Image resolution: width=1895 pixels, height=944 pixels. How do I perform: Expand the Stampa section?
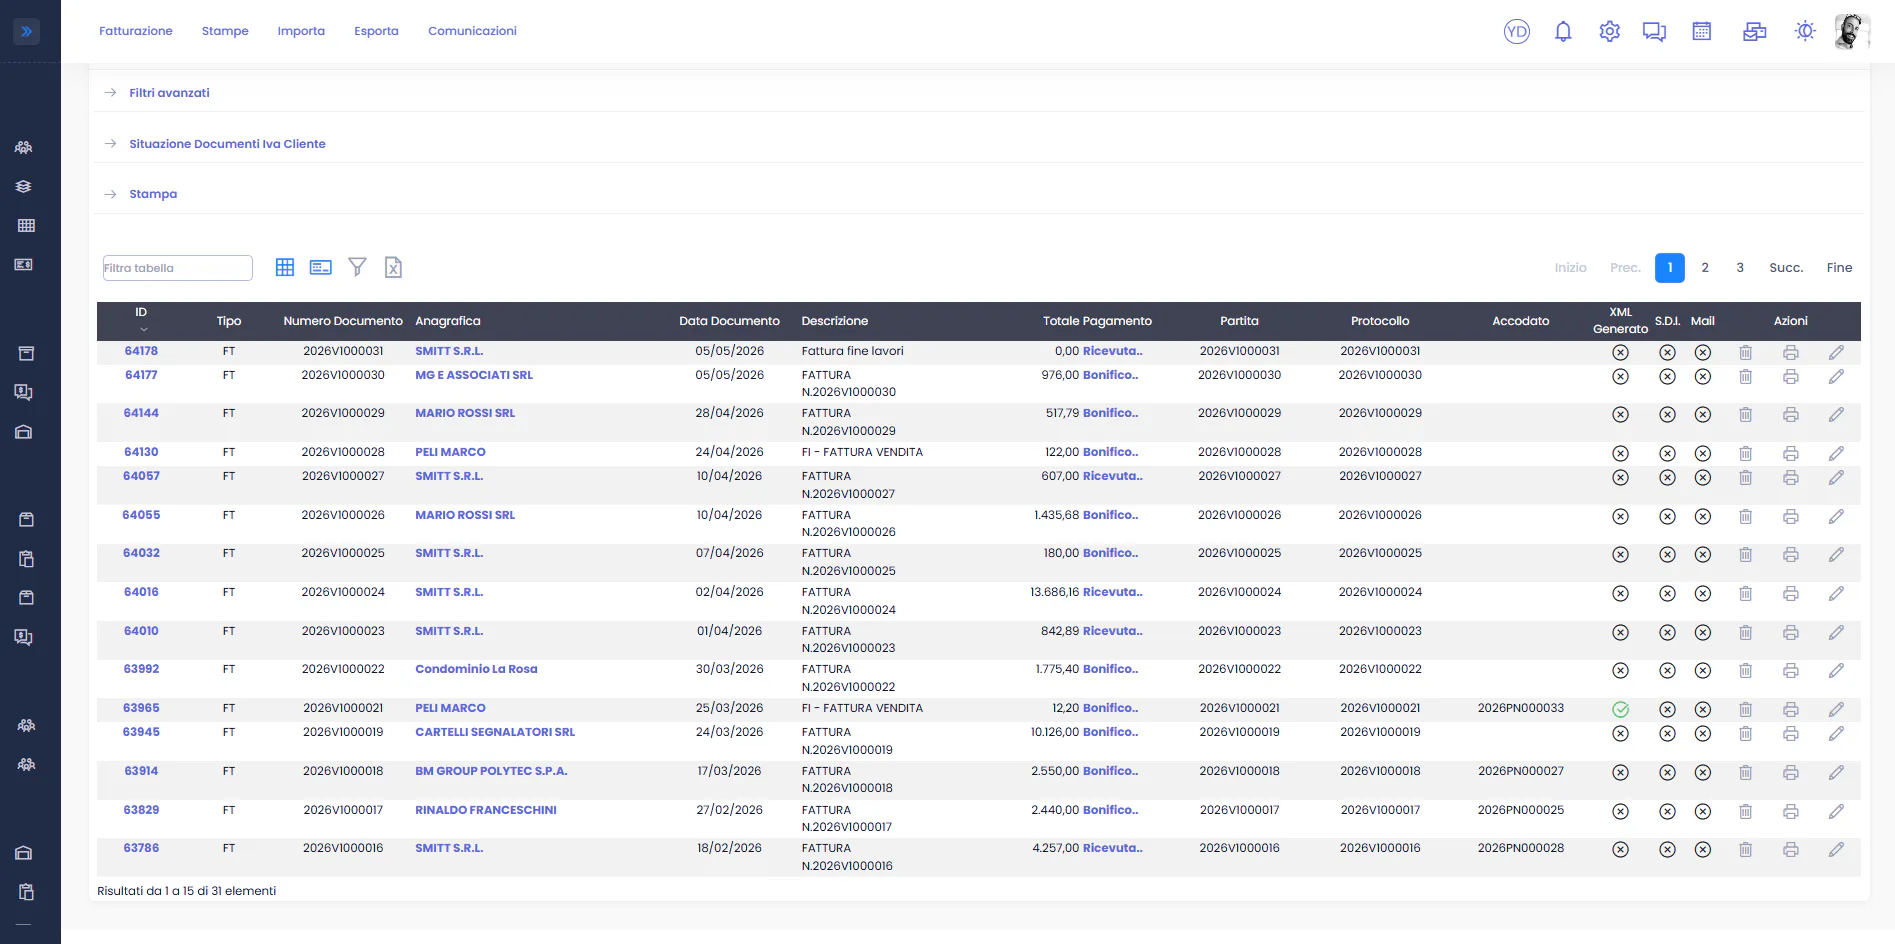(153, 194)
